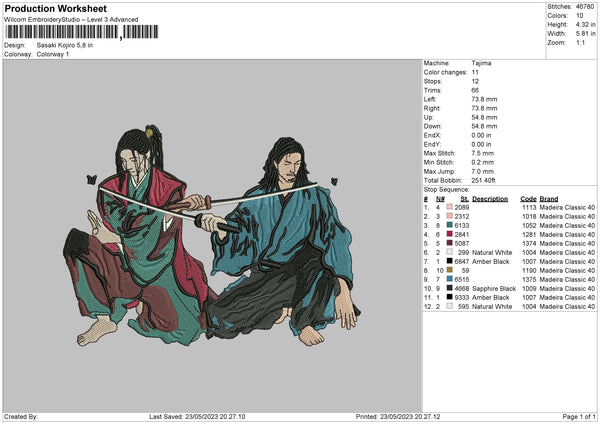Click thread code 1374 in row 5

pyautogui.click(x=530, y=243)
